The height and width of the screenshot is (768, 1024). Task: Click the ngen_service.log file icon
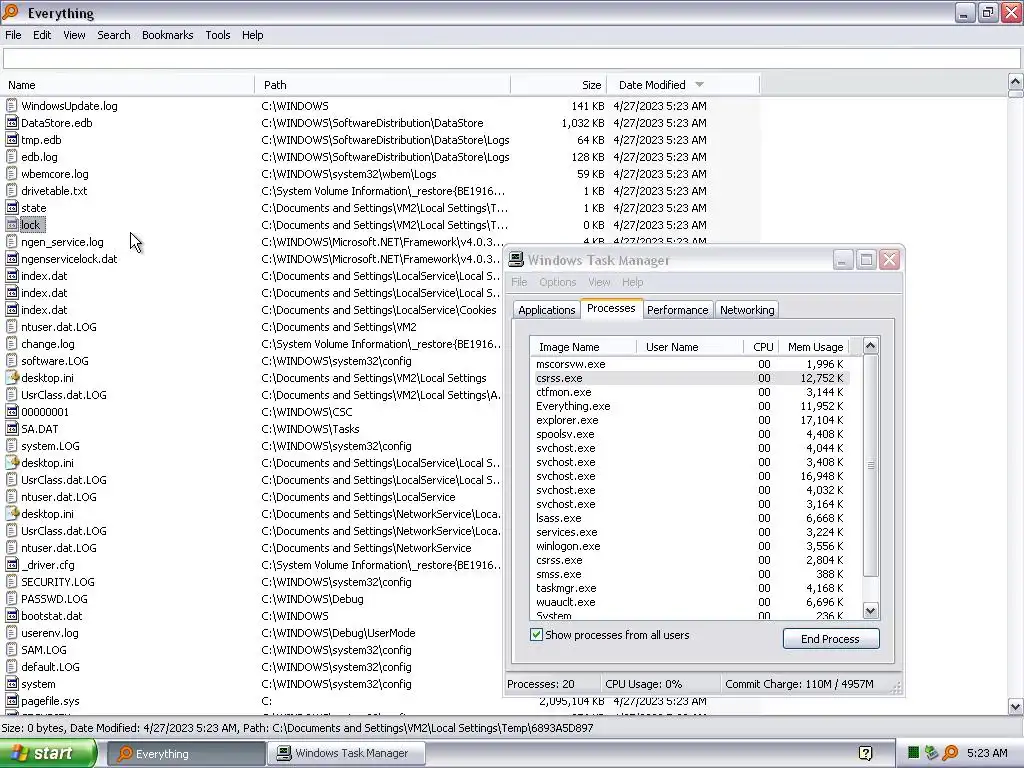tap(11, 242)
